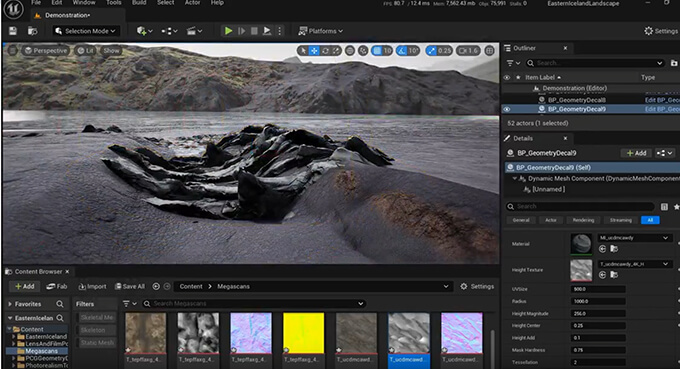The width and height of the screenshot is (680, 369).
Task: Open the Platforms dropdown
Action: pos(320,31)
